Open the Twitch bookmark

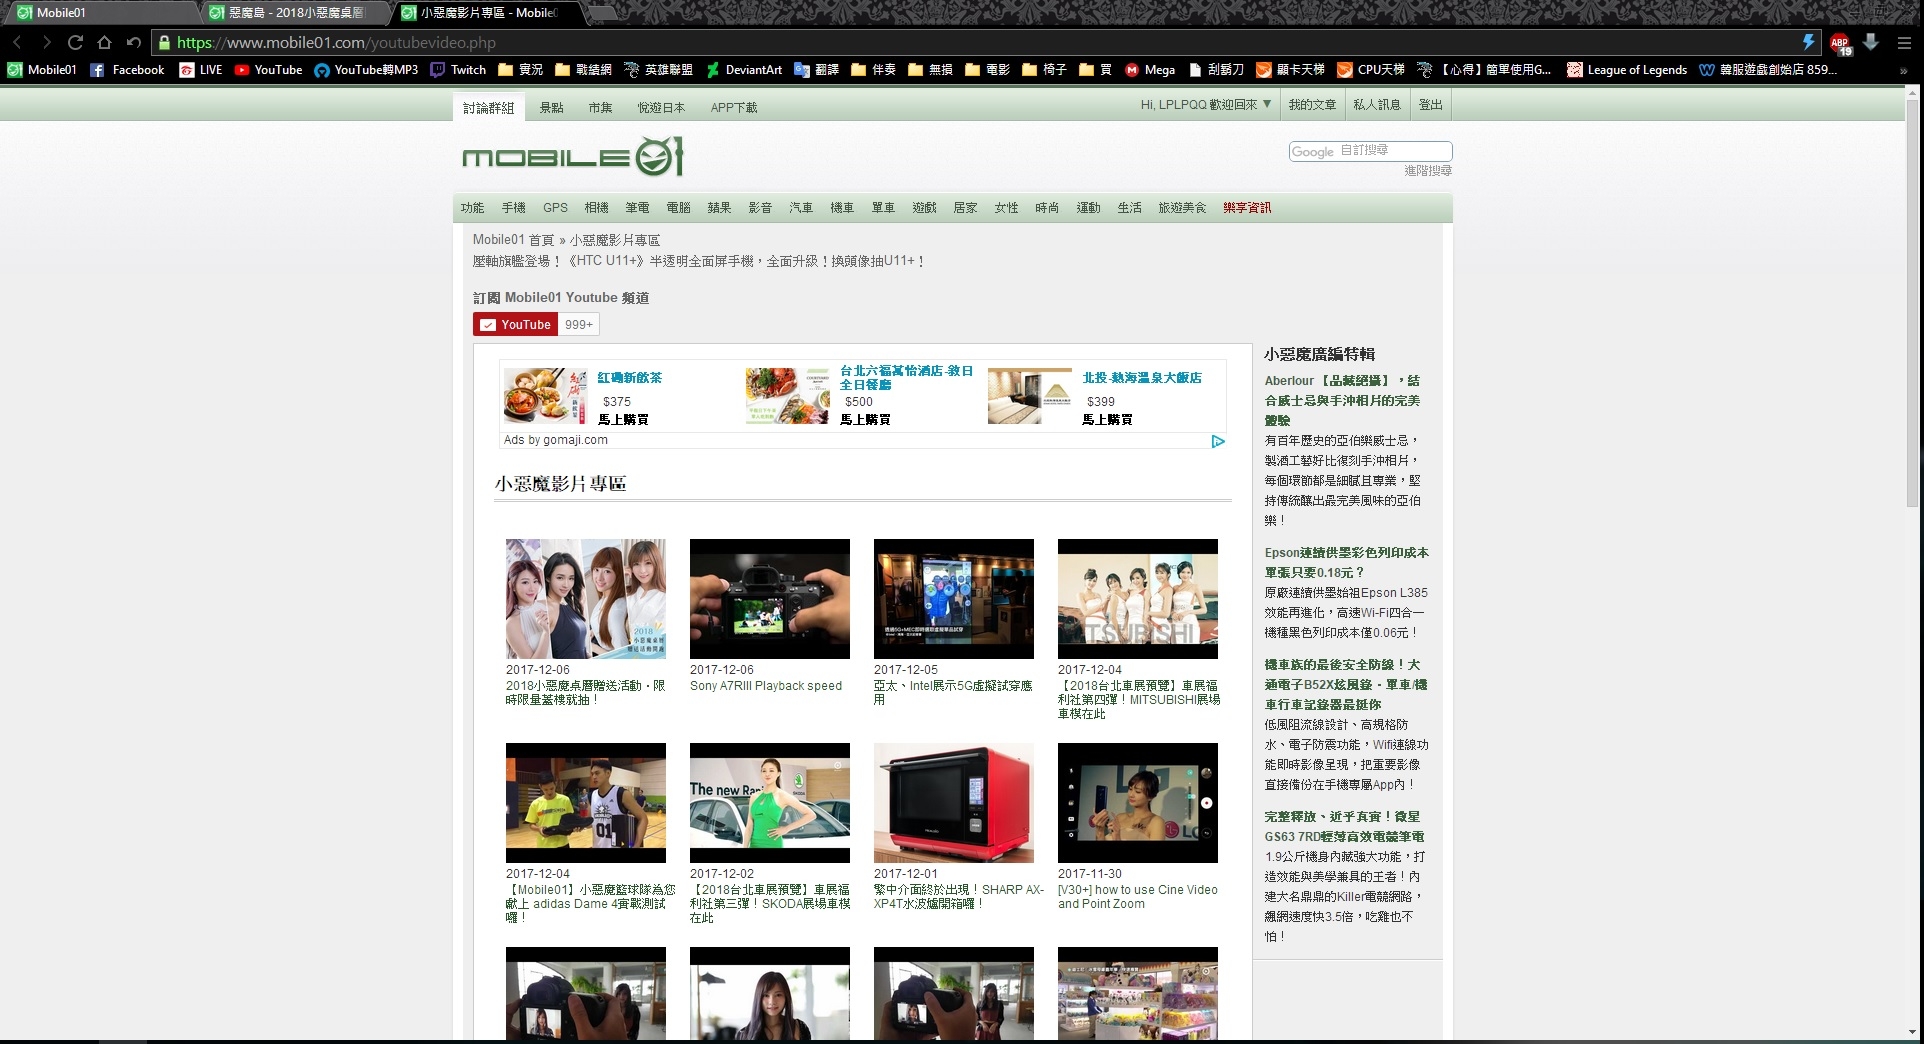[458, 70]
